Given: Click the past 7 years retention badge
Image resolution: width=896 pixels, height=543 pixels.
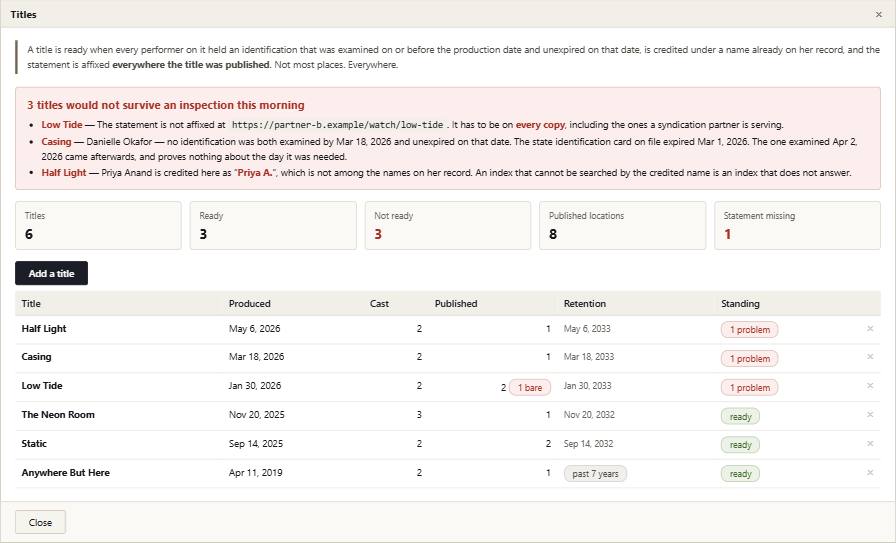Looking at the screenshot, I should pos(595,474).
